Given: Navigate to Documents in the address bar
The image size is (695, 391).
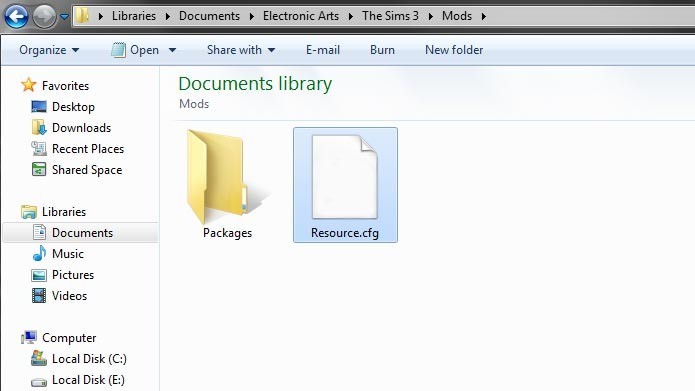Looking at the screenshot, I should coord(209,16).
